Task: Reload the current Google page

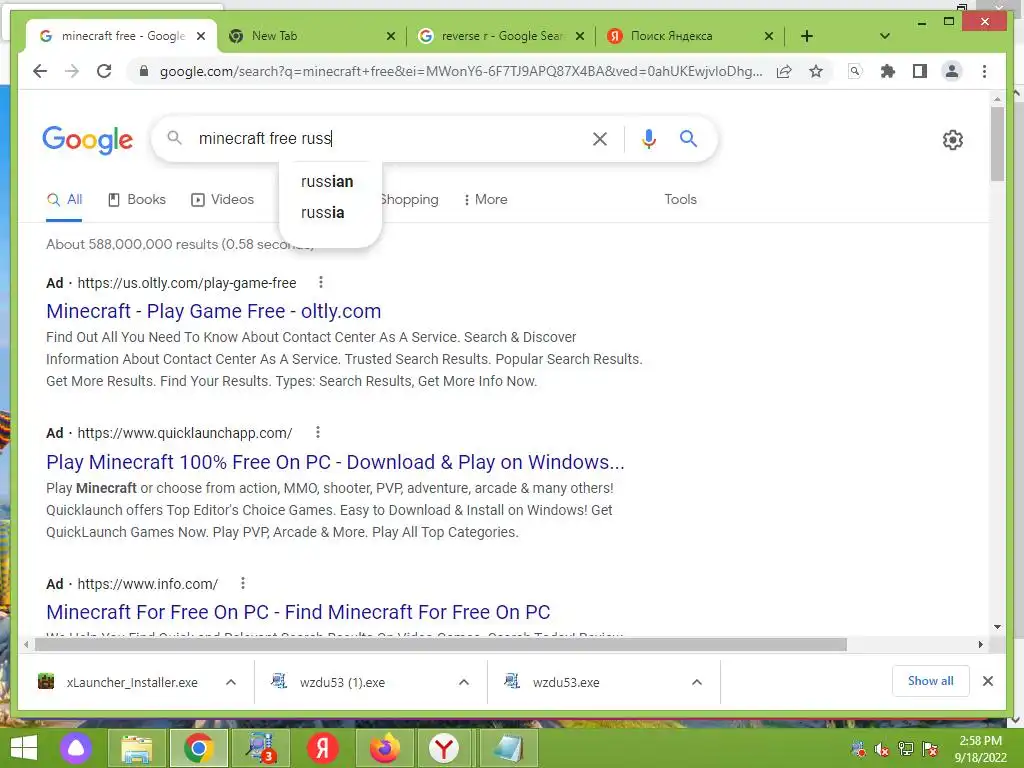Action: tap(104, 71)
